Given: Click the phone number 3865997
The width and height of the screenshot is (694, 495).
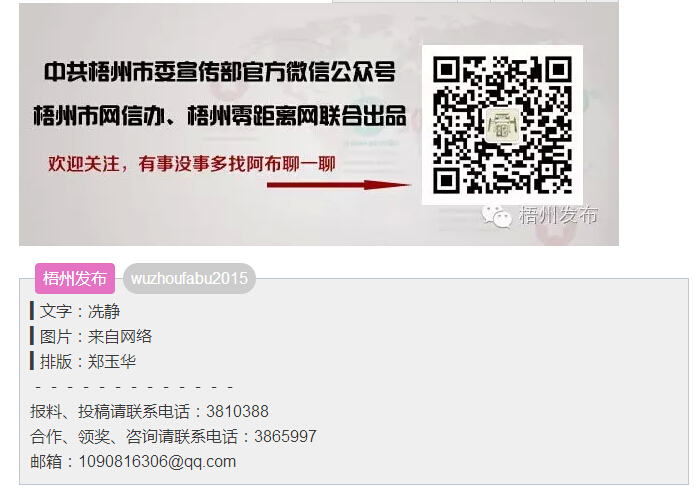Looking at the screenshot, I should click(285, 437).
